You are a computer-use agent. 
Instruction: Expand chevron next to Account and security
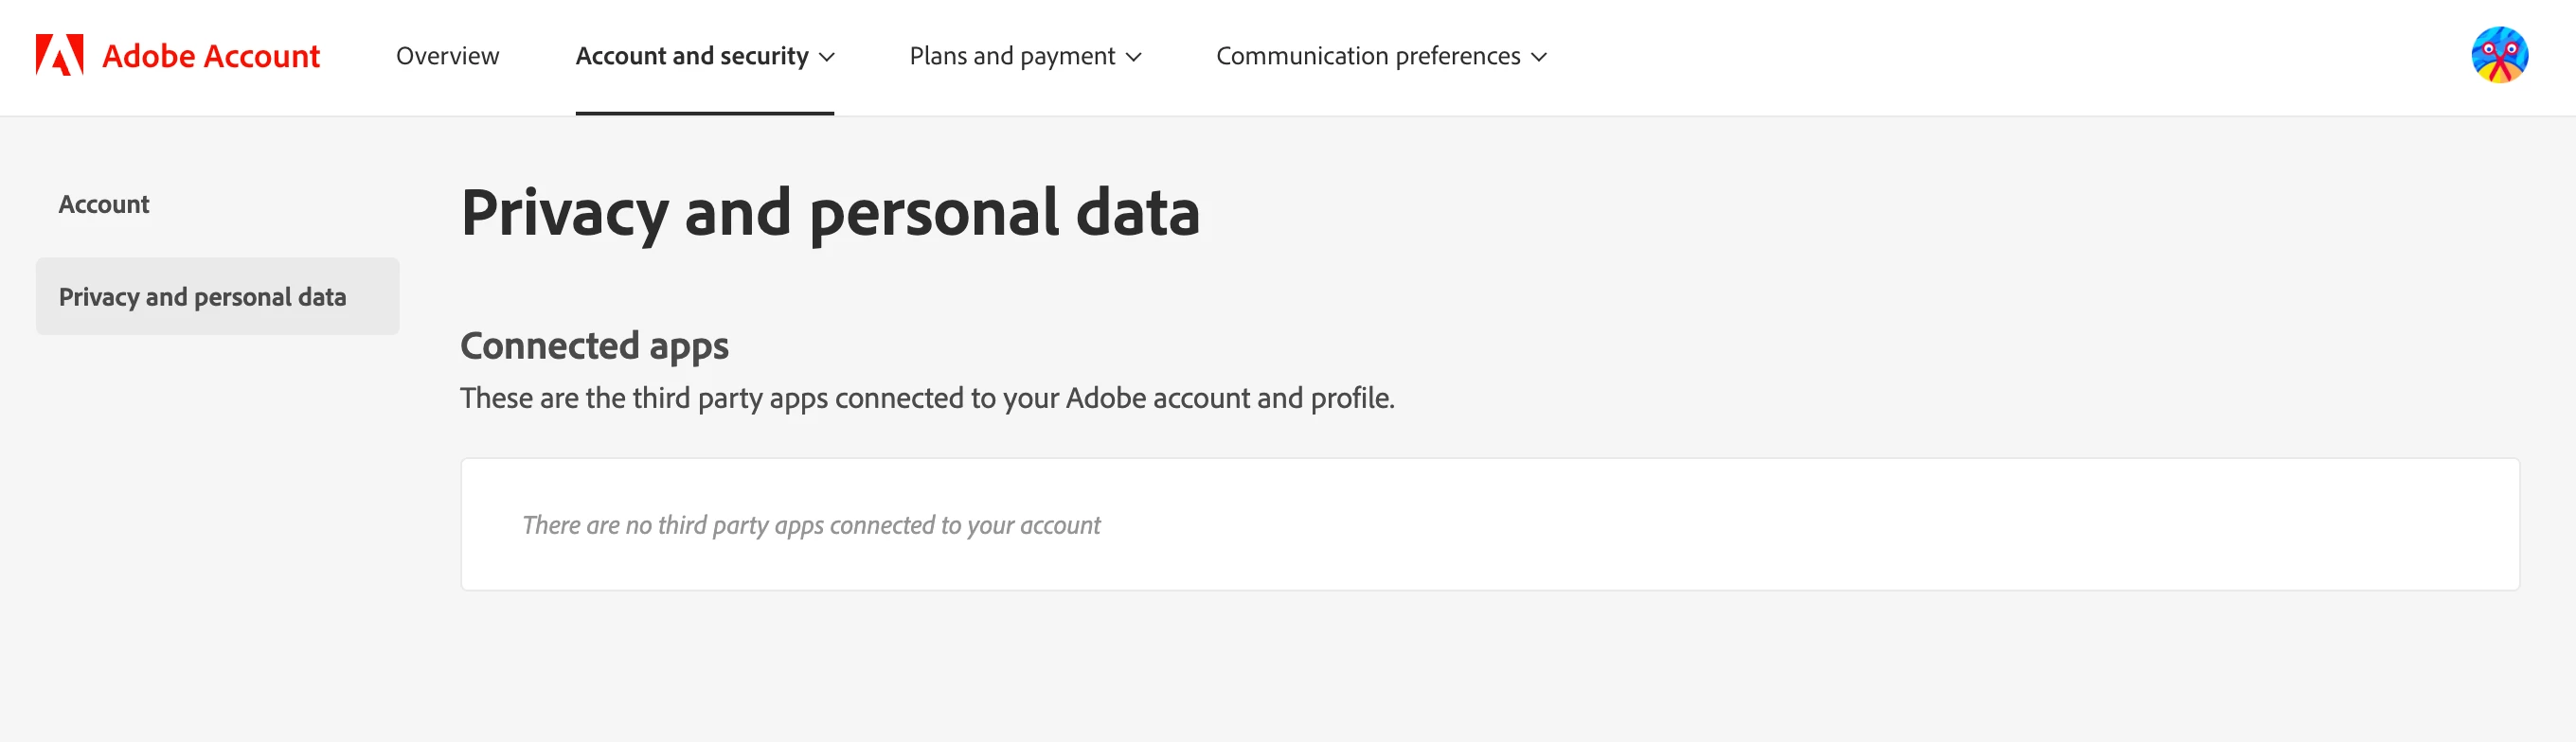pyautogui.click(x=827, y=57)
